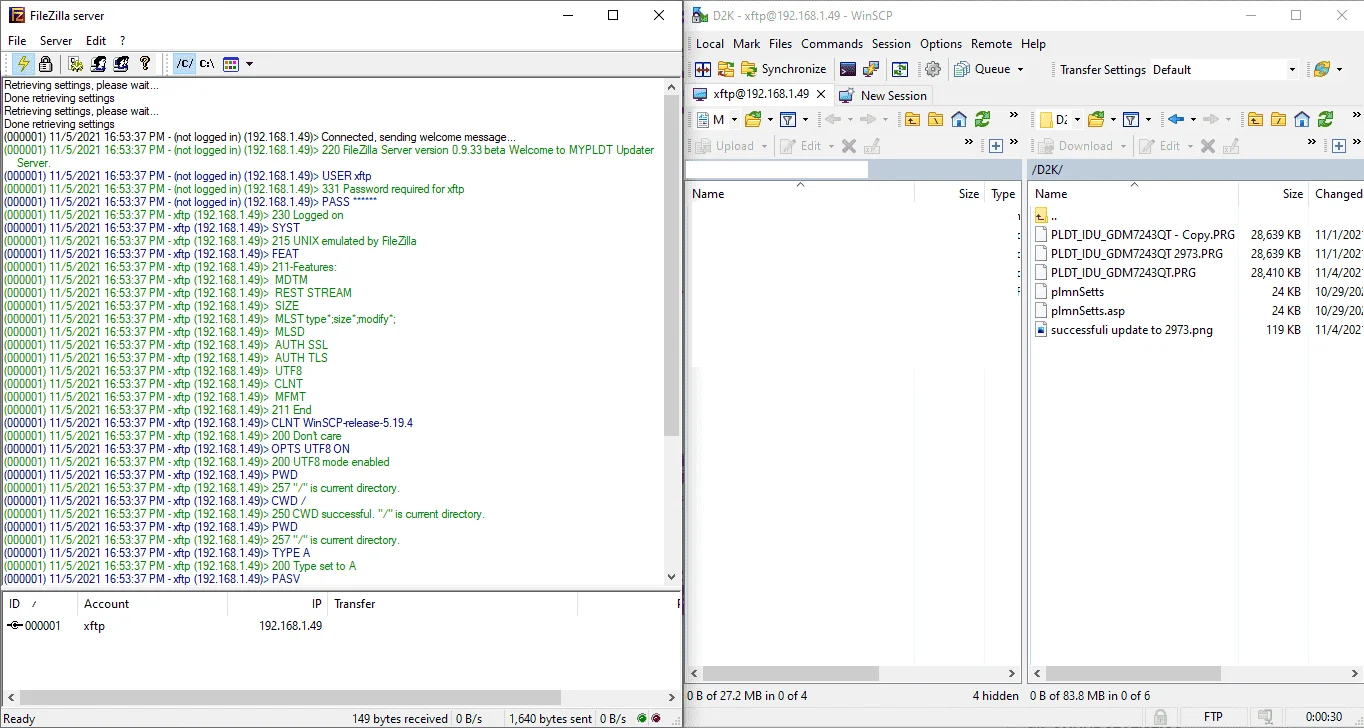Click the local panel new item plus icon
This screenshot has height=728, width=1364.
(x=996, y=146)
